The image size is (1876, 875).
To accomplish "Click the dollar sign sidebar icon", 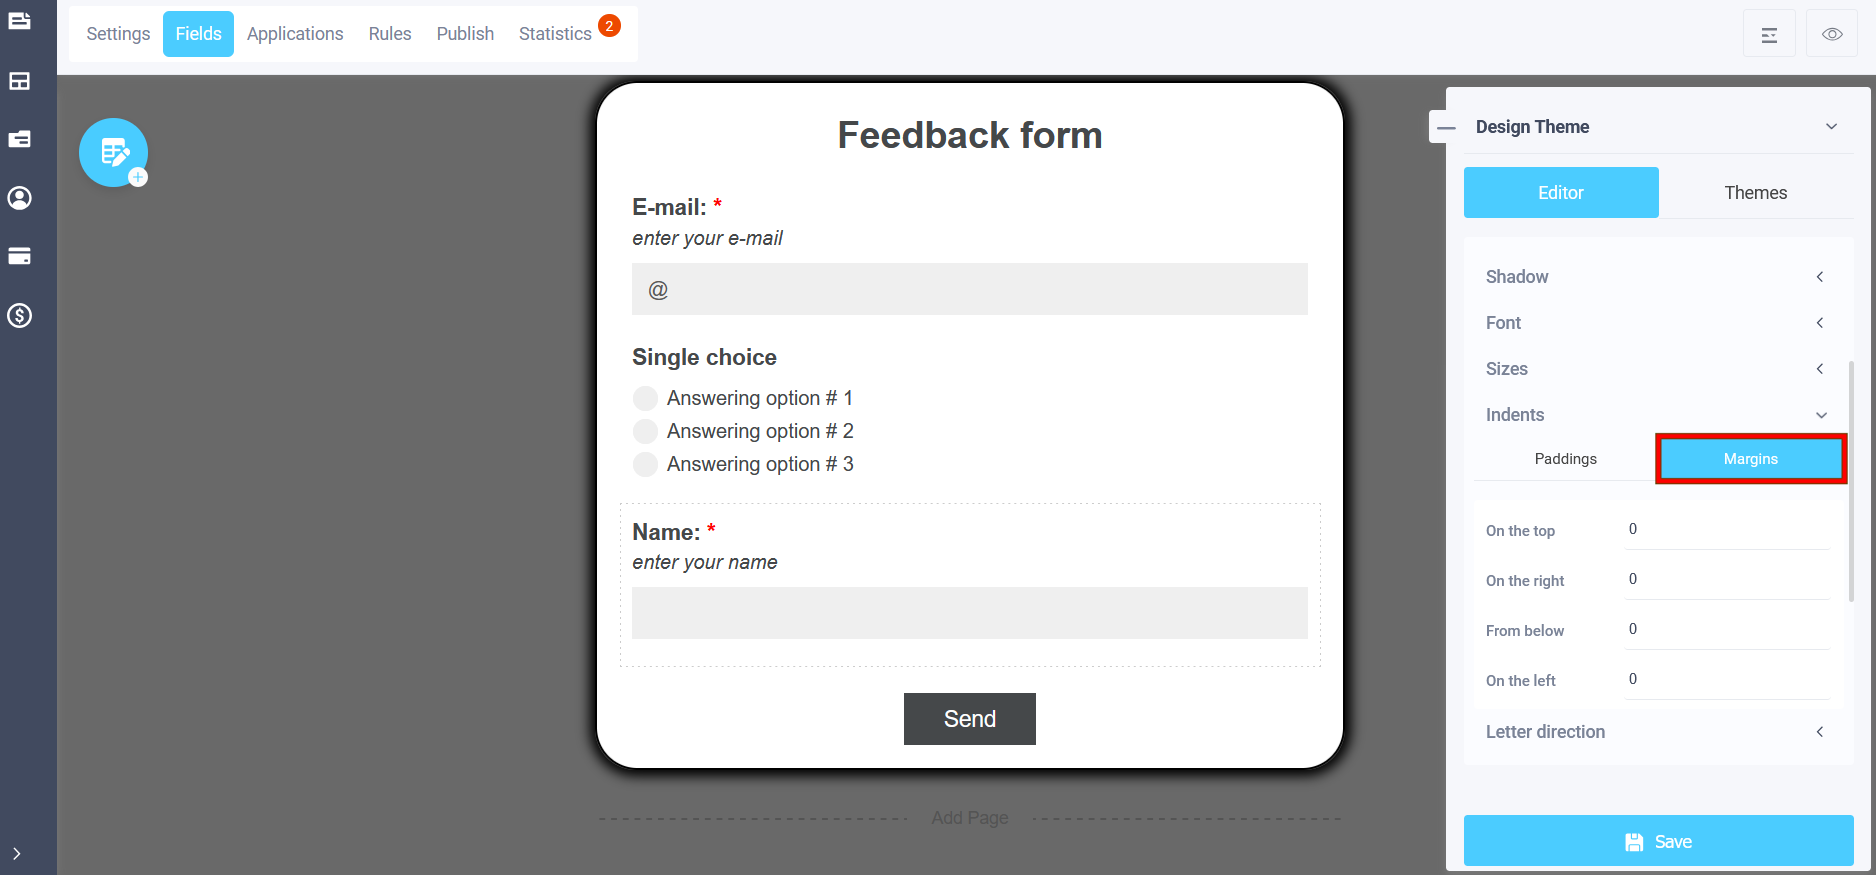I will pos(19,316).
